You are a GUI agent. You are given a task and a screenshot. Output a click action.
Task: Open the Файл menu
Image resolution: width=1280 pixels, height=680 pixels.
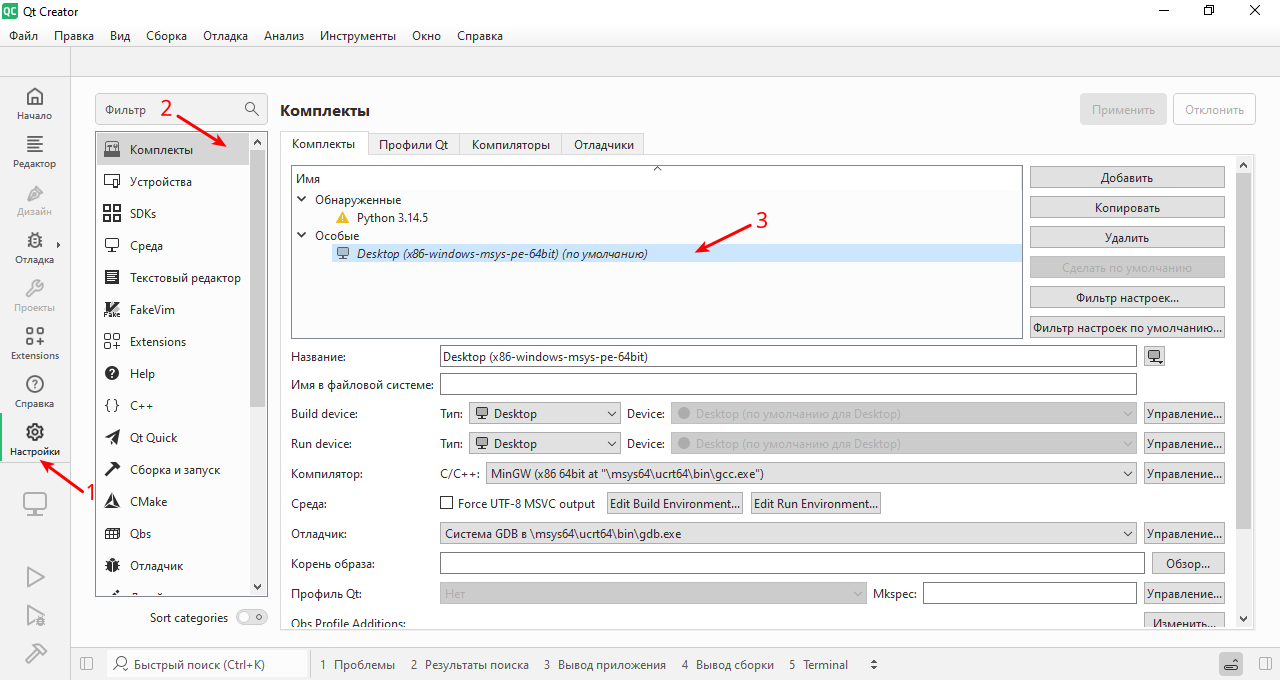(x=24, y=36)
